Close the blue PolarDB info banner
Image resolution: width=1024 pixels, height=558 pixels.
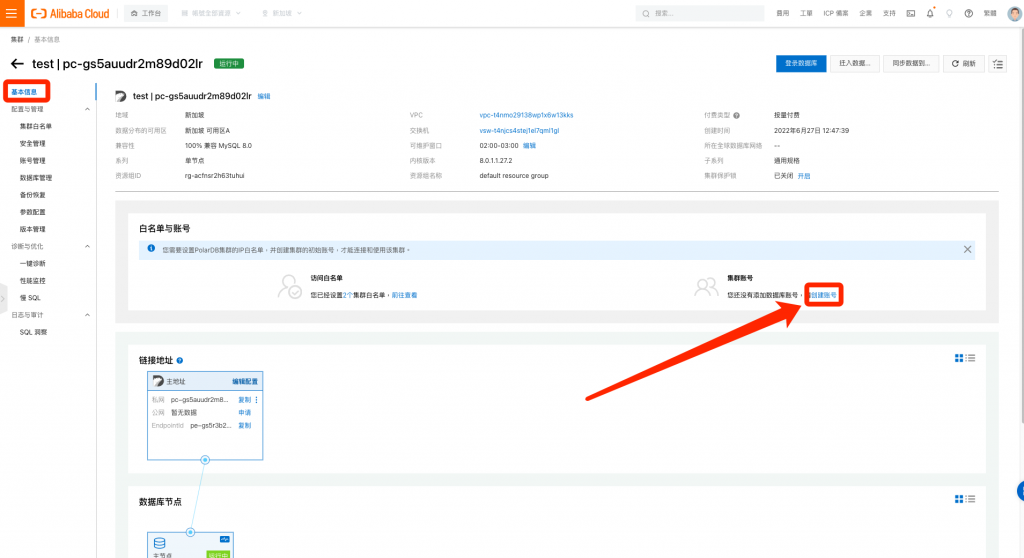point(967,250)
